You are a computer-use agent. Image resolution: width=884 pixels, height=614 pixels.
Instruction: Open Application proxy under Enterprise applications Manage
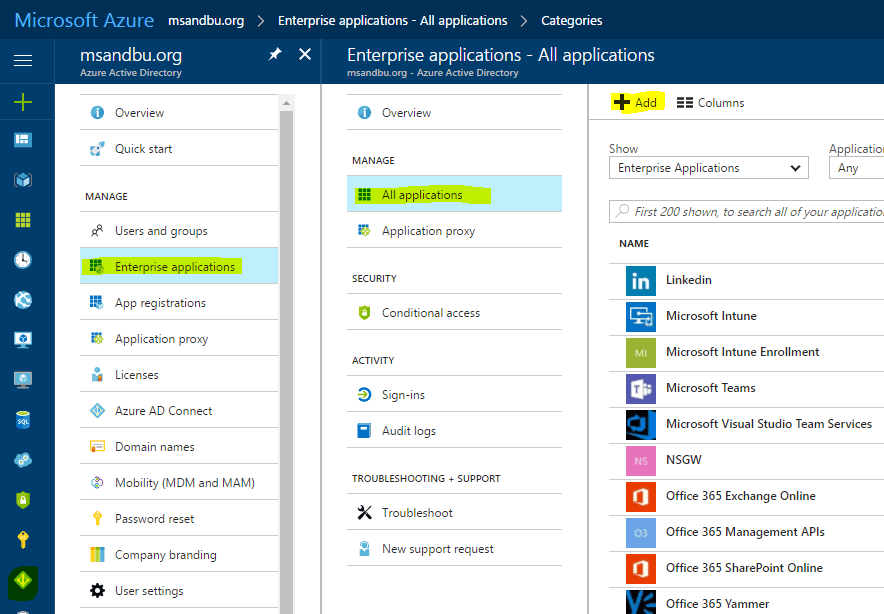454,231
